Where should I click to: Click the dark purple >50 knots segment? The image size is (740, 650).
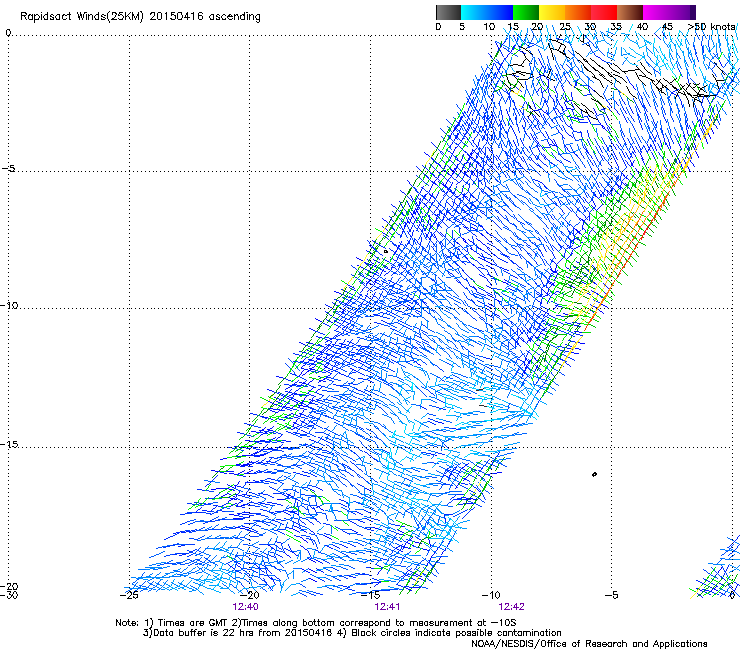[693, 12]
